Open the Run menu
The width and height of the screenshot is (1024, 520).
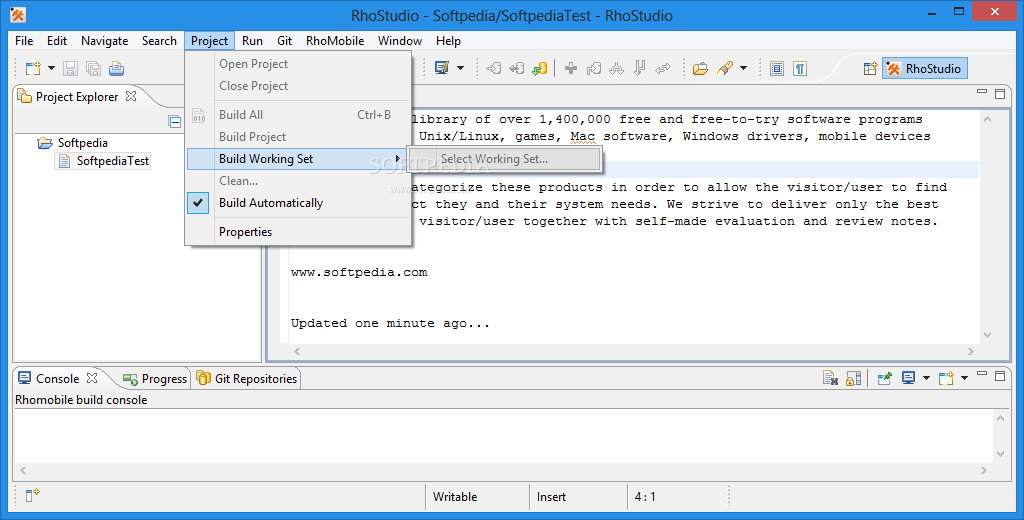[x=252, y=41]
